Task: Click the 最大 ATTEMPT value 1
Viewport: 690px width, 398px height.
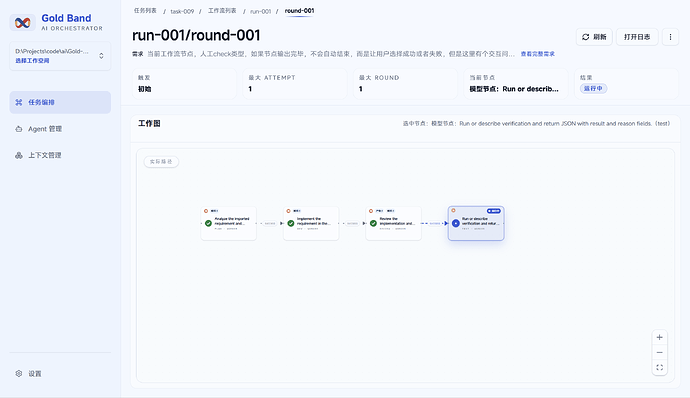Action: (250, 89)
